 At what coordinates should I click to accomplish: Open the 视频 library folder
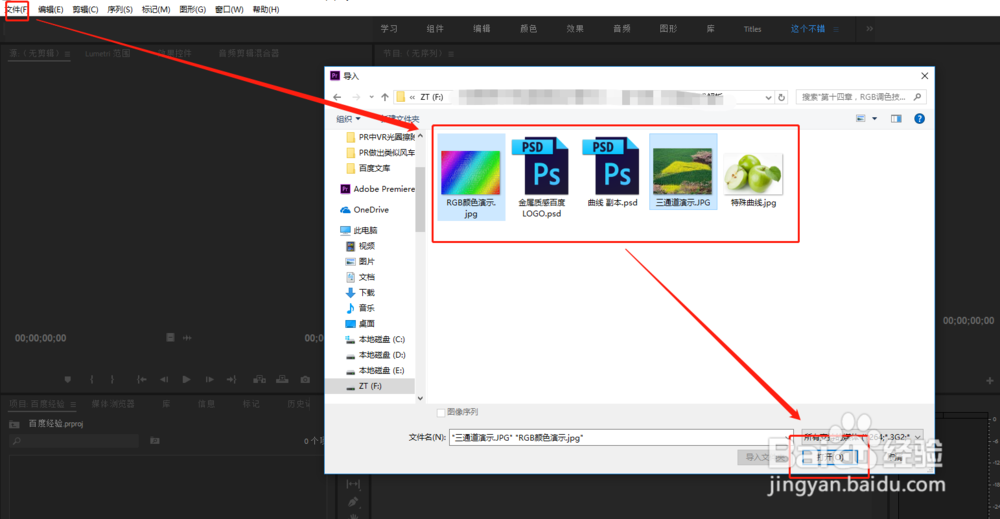tap(360, 246)
